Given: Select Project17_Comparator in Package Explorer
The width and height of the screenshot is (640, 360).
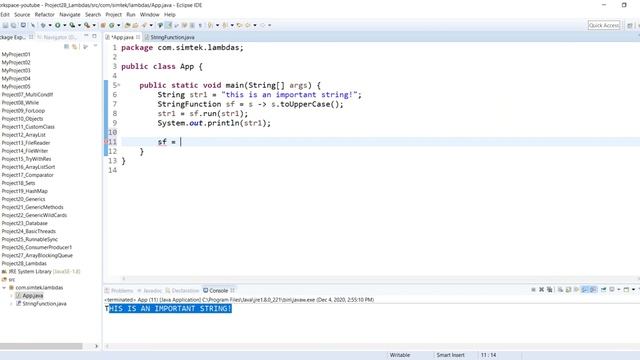Looking at the screenshot, I should [x=27, y=175].
